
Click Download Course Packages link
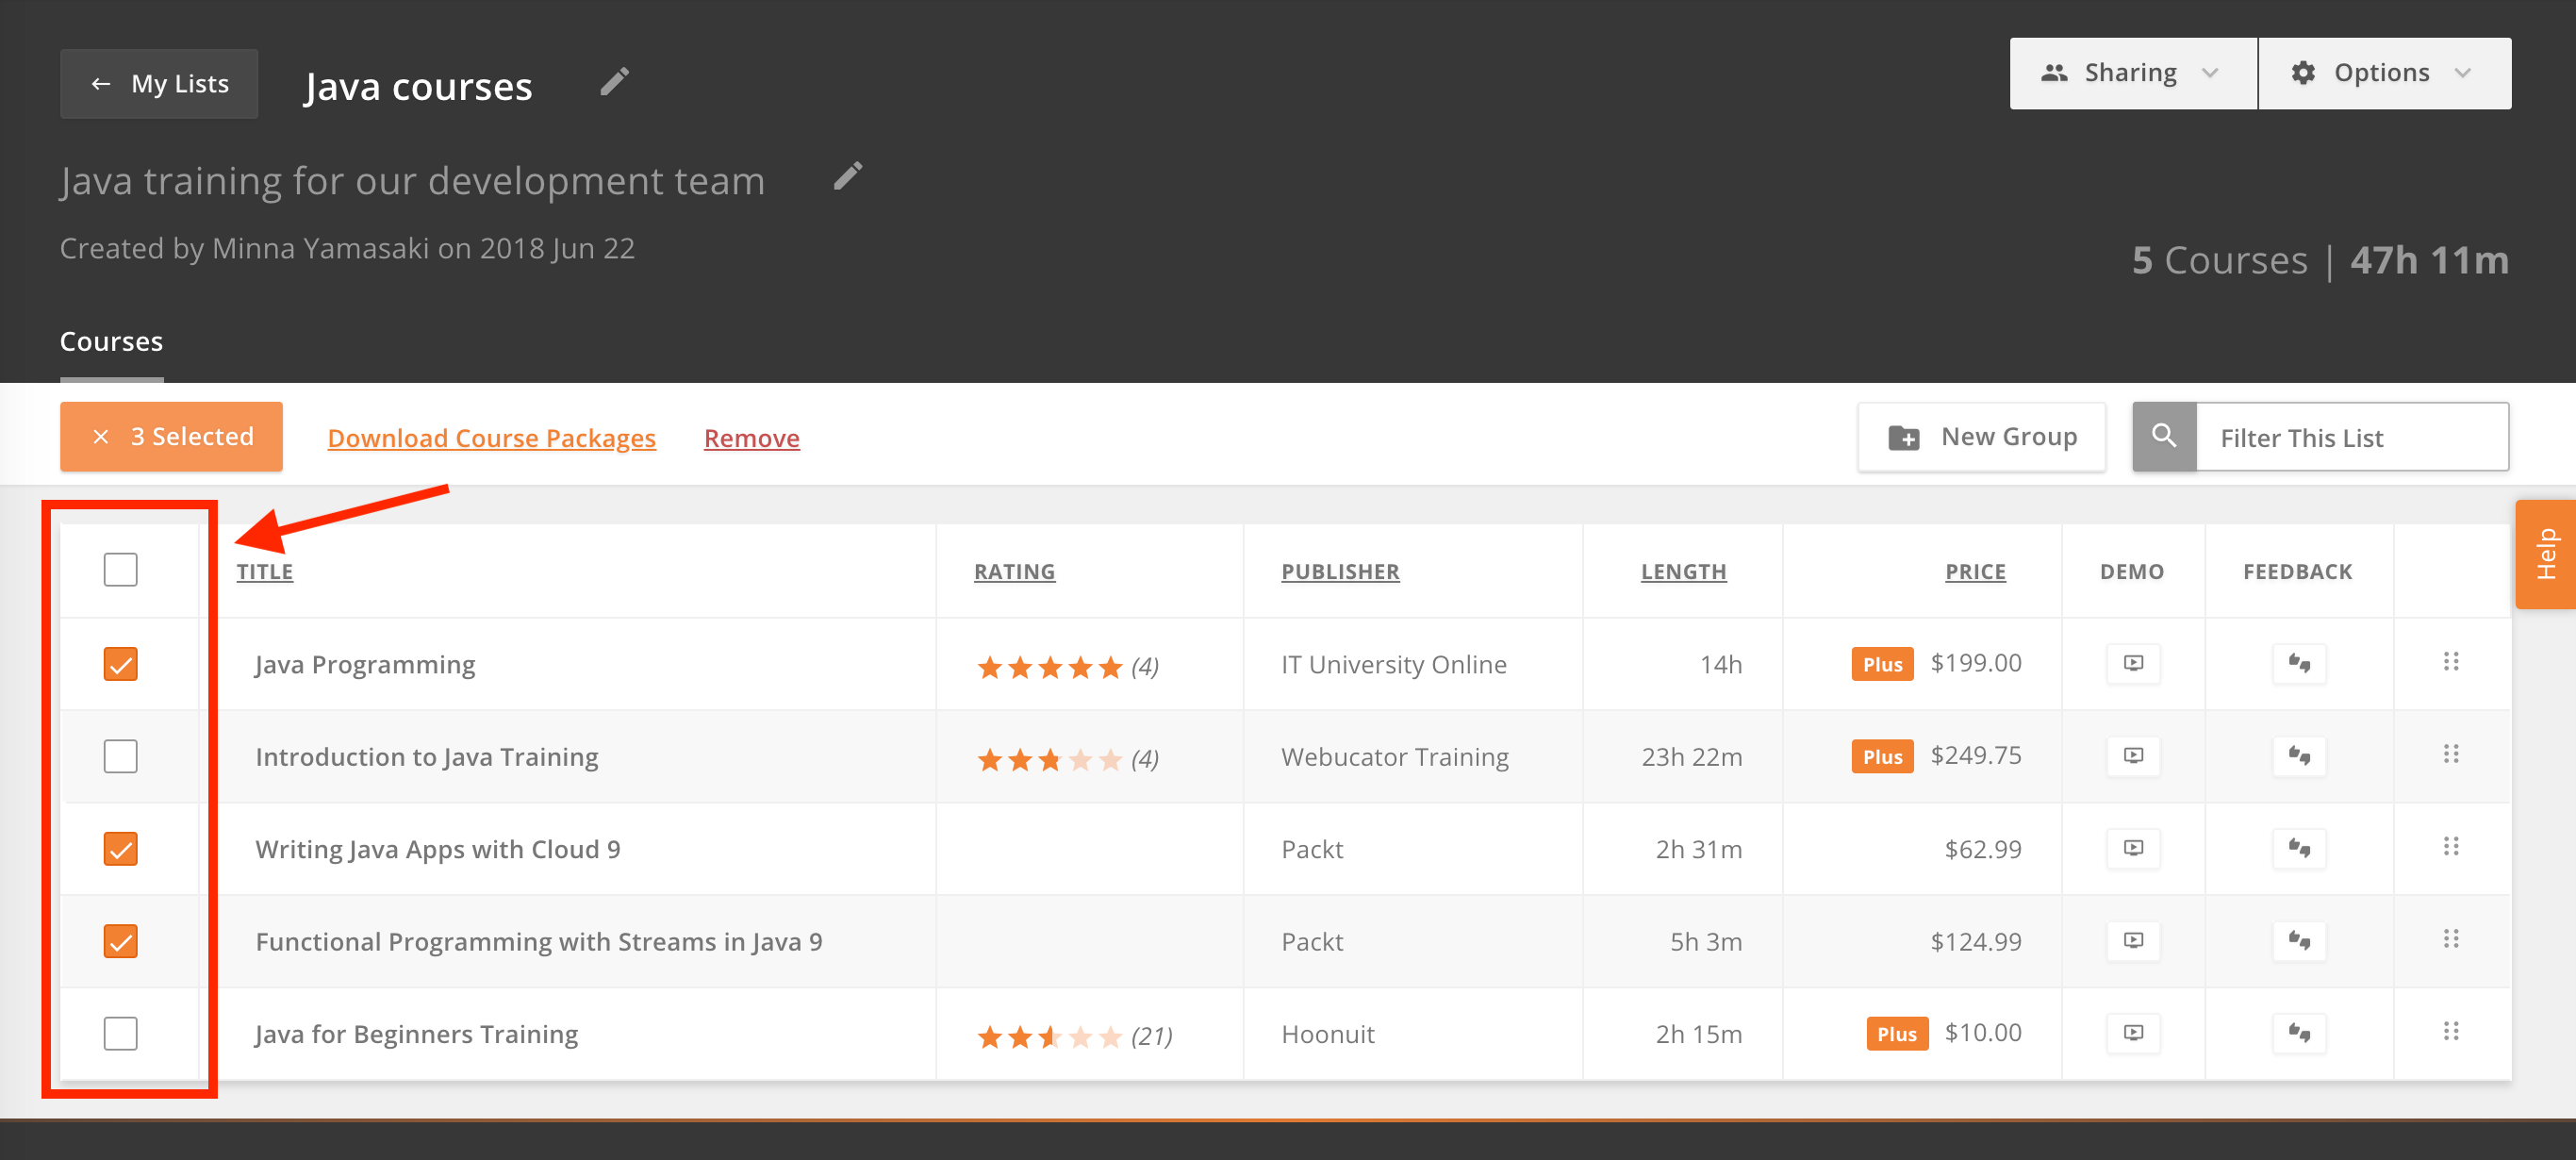pos(491,438)
